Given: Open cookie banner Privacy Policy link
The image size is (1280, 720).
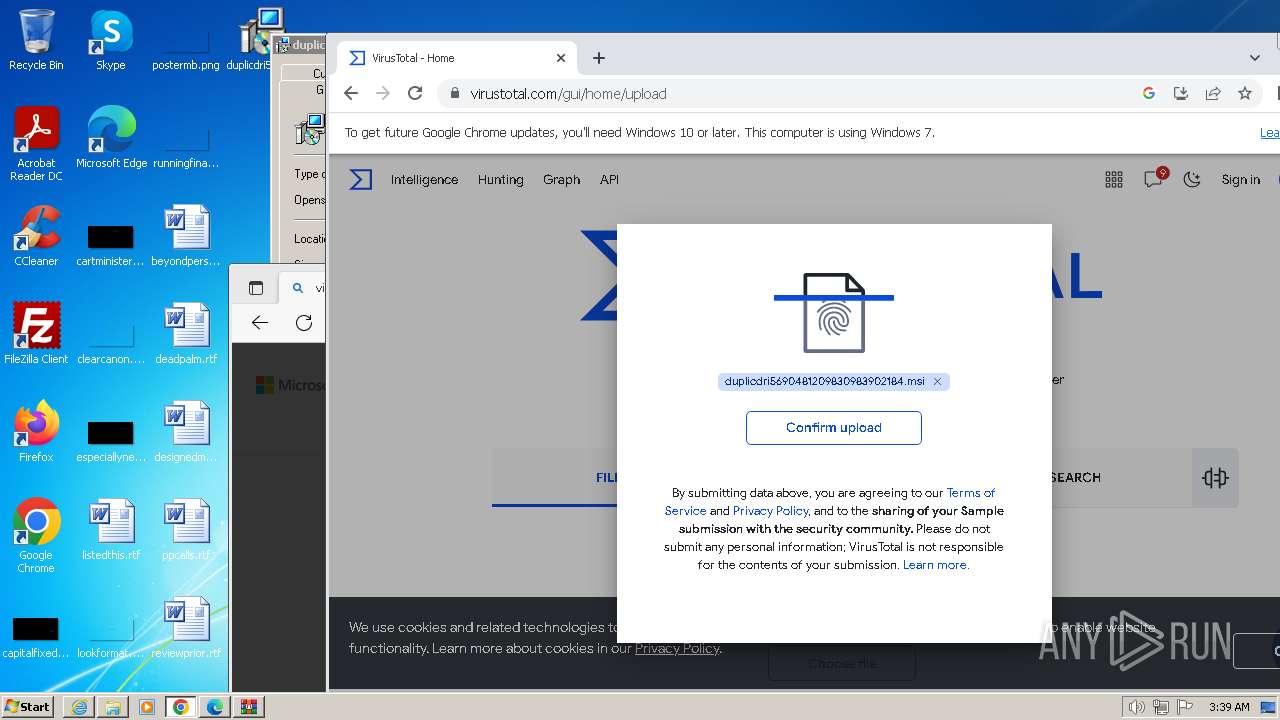Looking at the screenshot, I should [x=677, y=648].
